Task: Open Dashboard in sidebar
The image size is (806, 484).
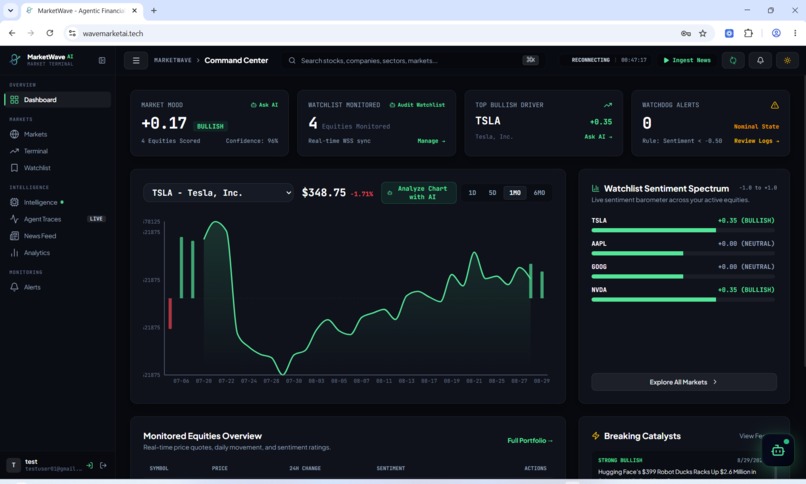Action: [x=58, y=100]
